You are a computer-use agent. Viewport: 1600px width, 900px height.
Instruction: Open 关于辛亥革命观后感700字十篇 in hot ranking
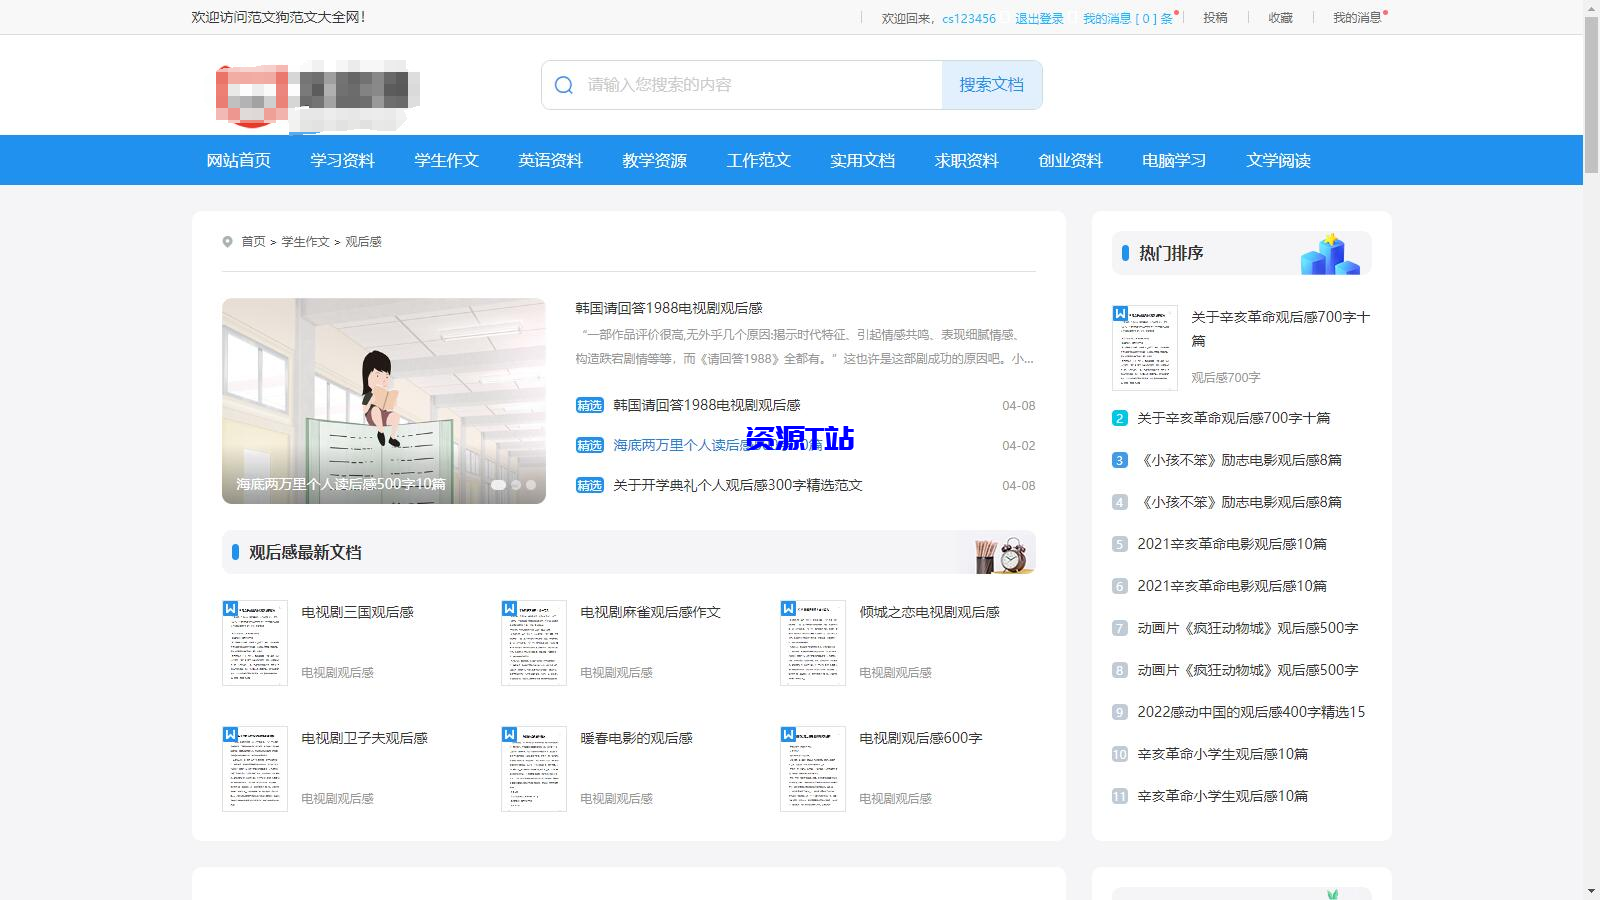point(1280,329)
